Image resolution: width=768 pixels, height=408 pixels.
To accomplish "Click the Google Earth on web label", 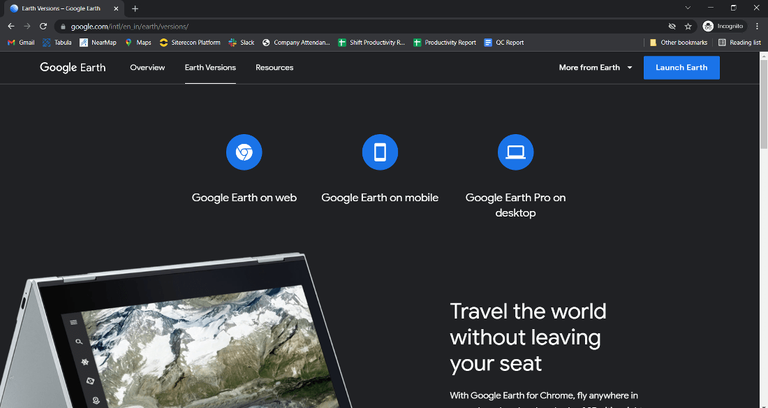I will (244, 198).
